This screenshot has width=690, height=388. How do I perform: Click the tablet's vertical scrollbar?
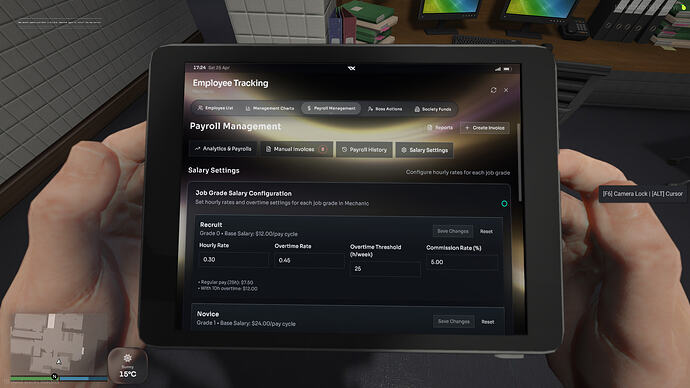coord(519,163)
